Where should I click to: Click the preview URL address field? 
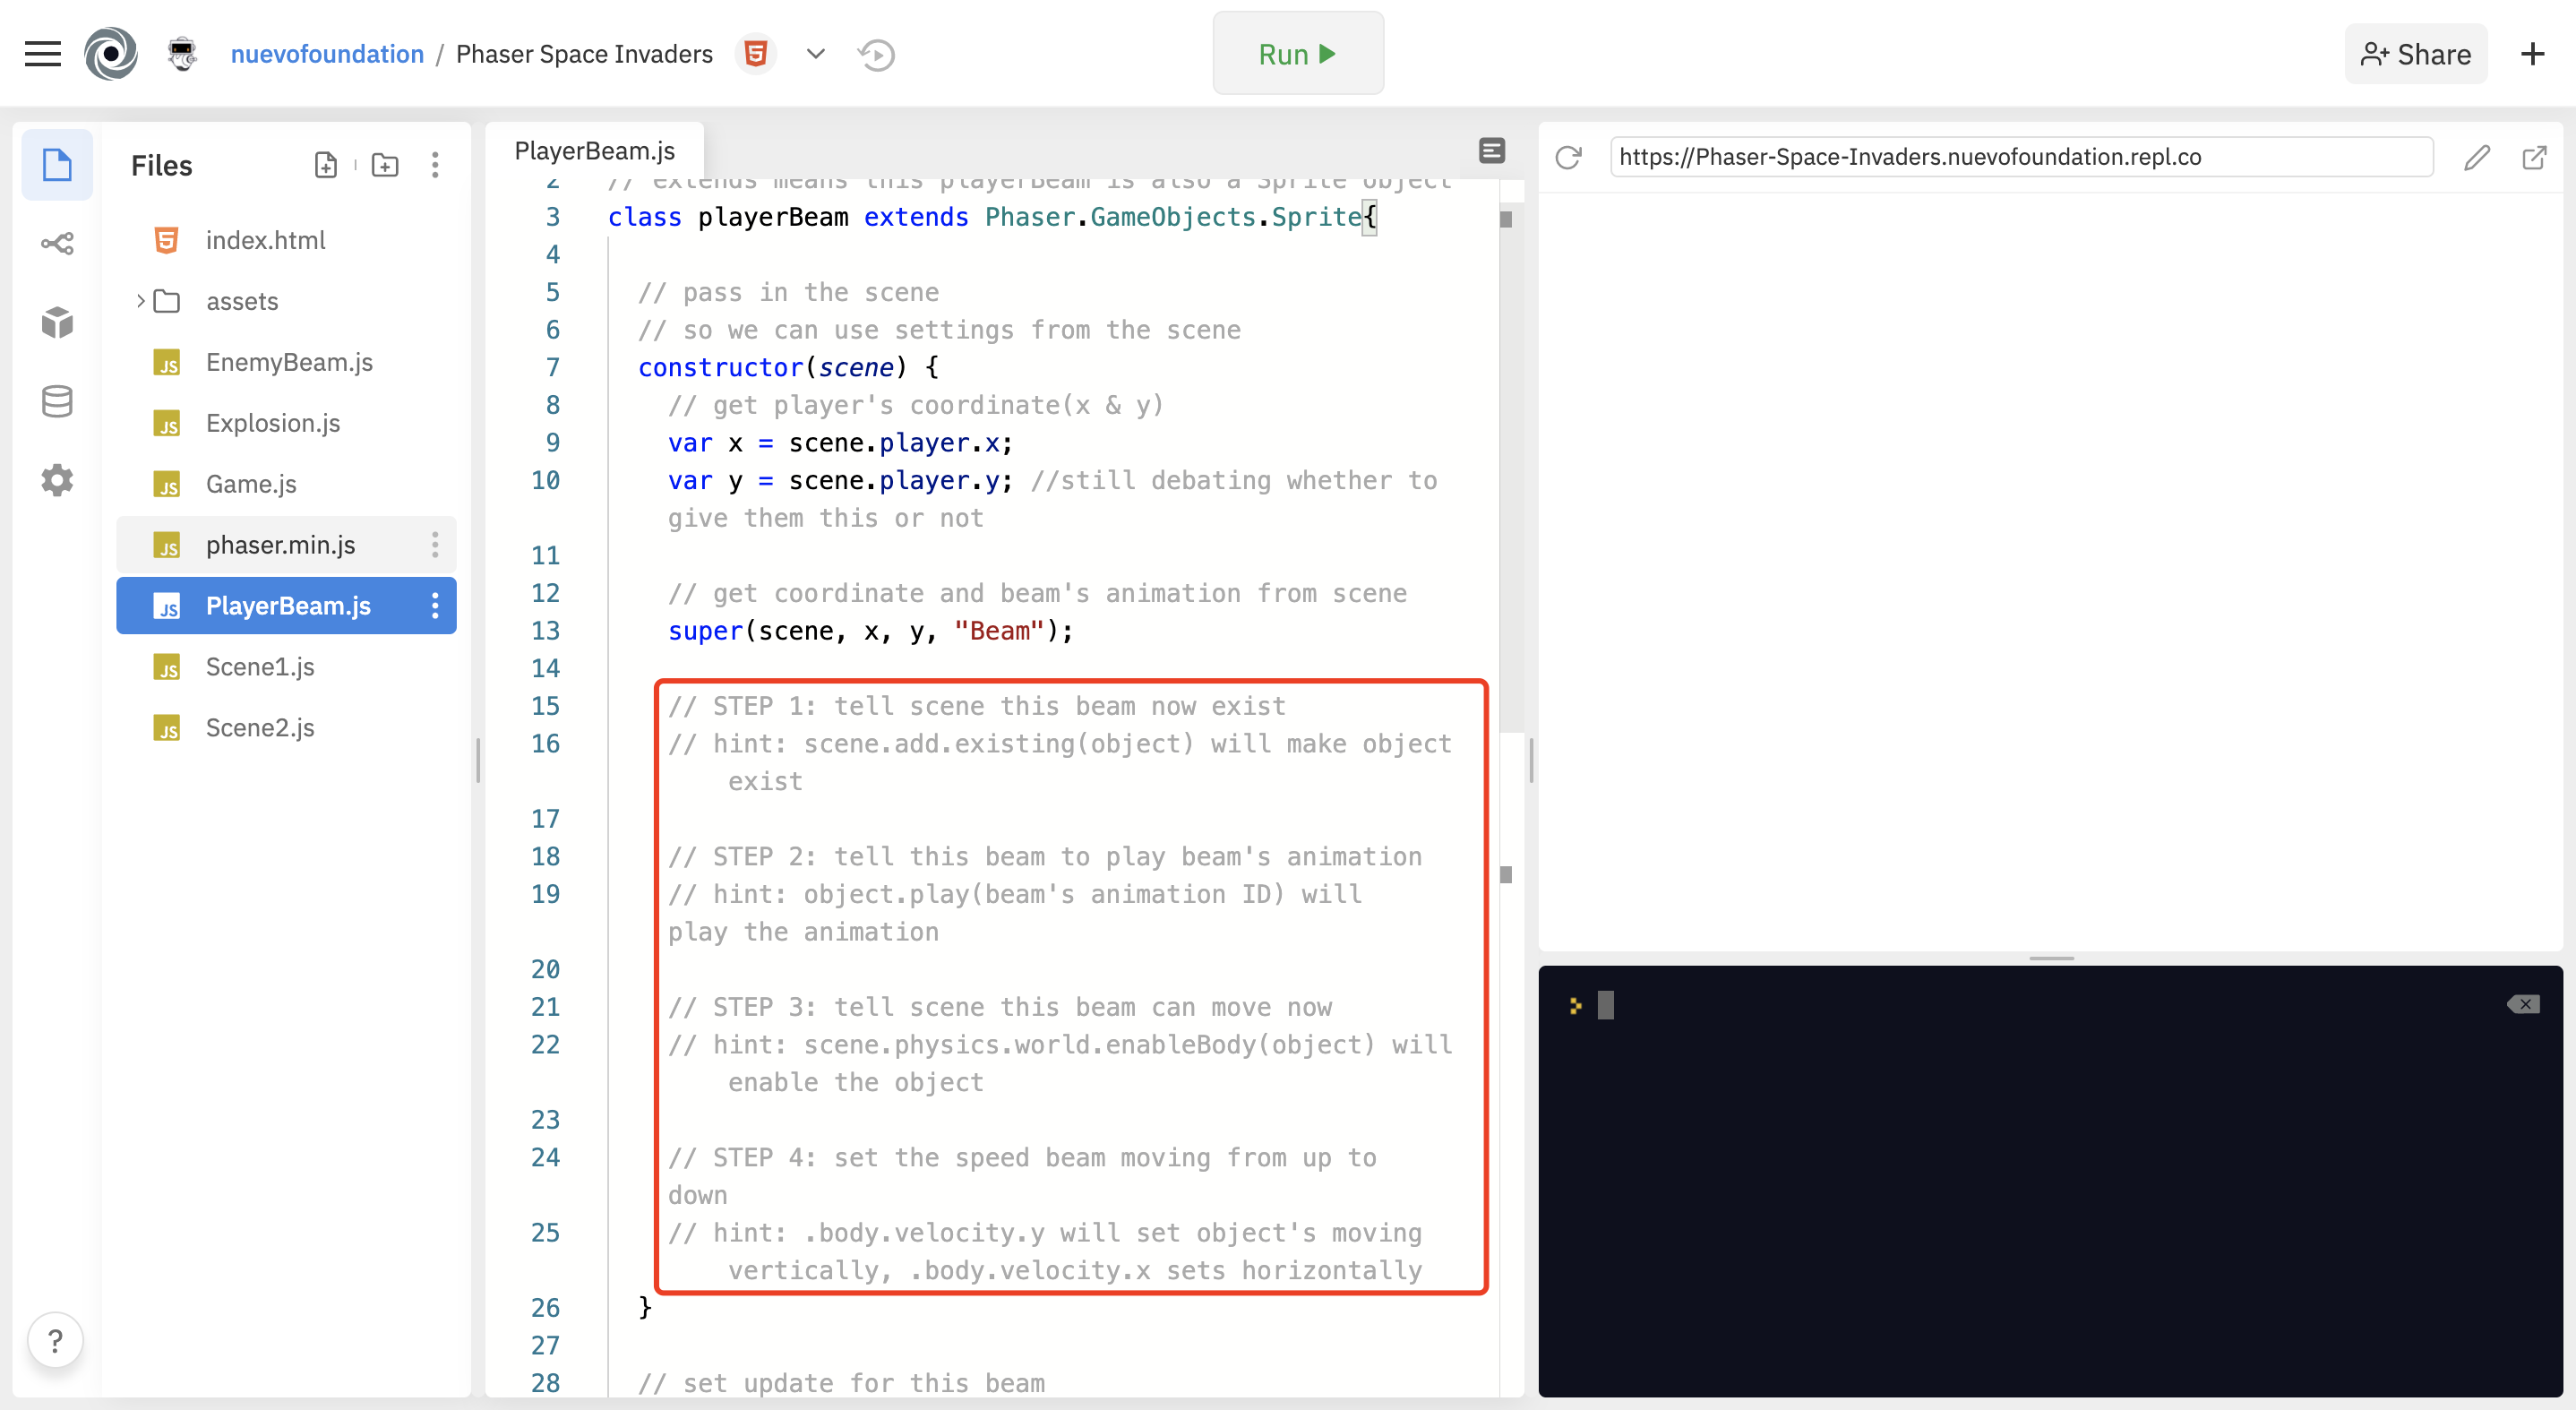(x=2020, y=157)
